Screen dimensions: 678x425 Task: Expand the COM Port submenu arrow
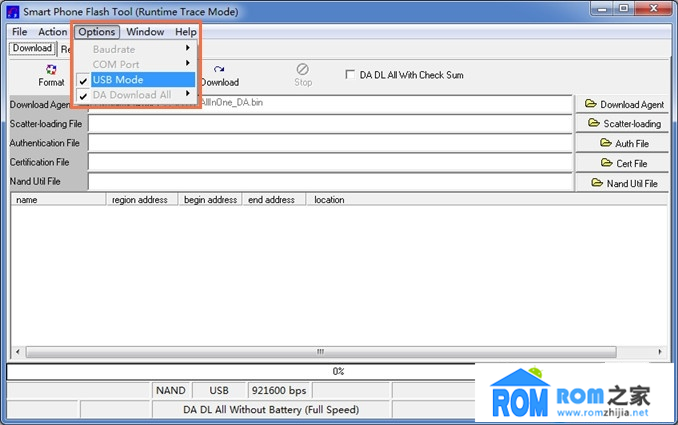(x=188, y=63)
